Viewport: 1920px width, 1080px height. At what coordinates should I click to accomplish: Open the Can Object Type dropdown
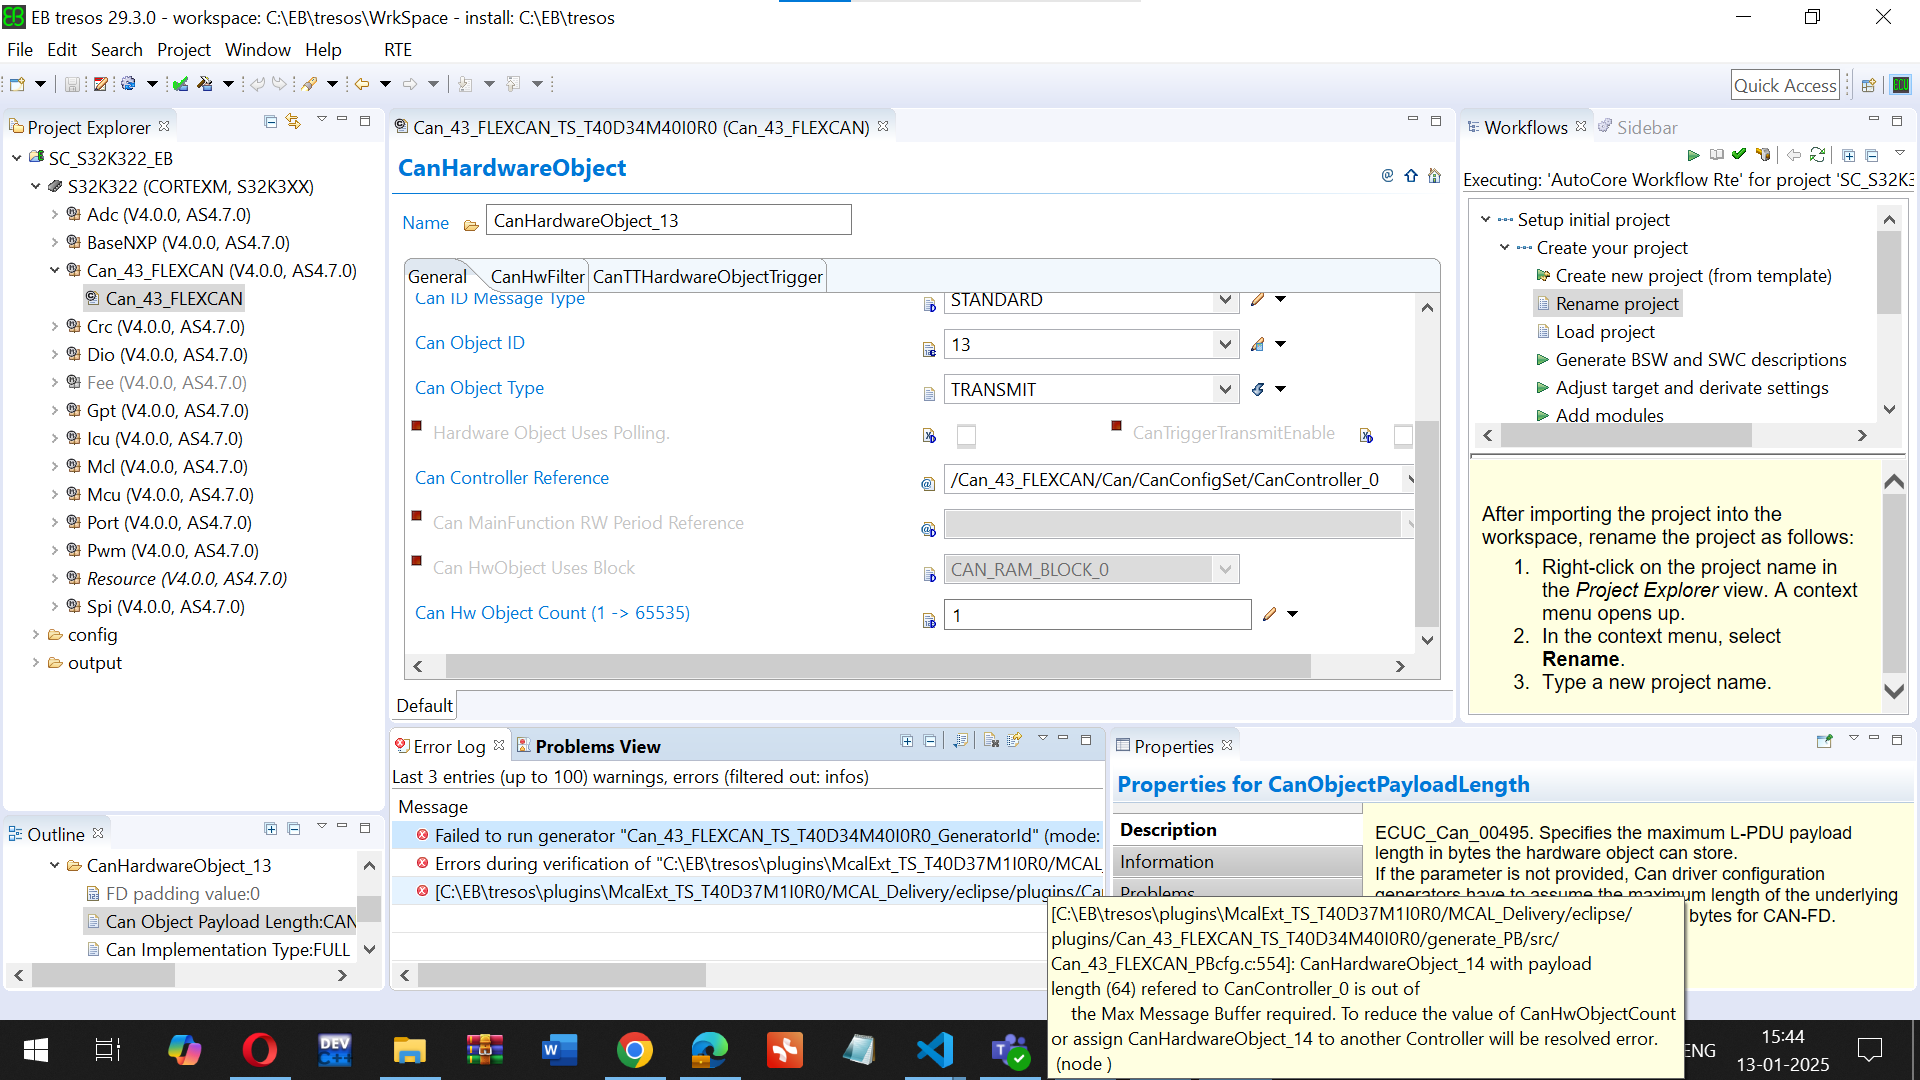(1224, 389)
